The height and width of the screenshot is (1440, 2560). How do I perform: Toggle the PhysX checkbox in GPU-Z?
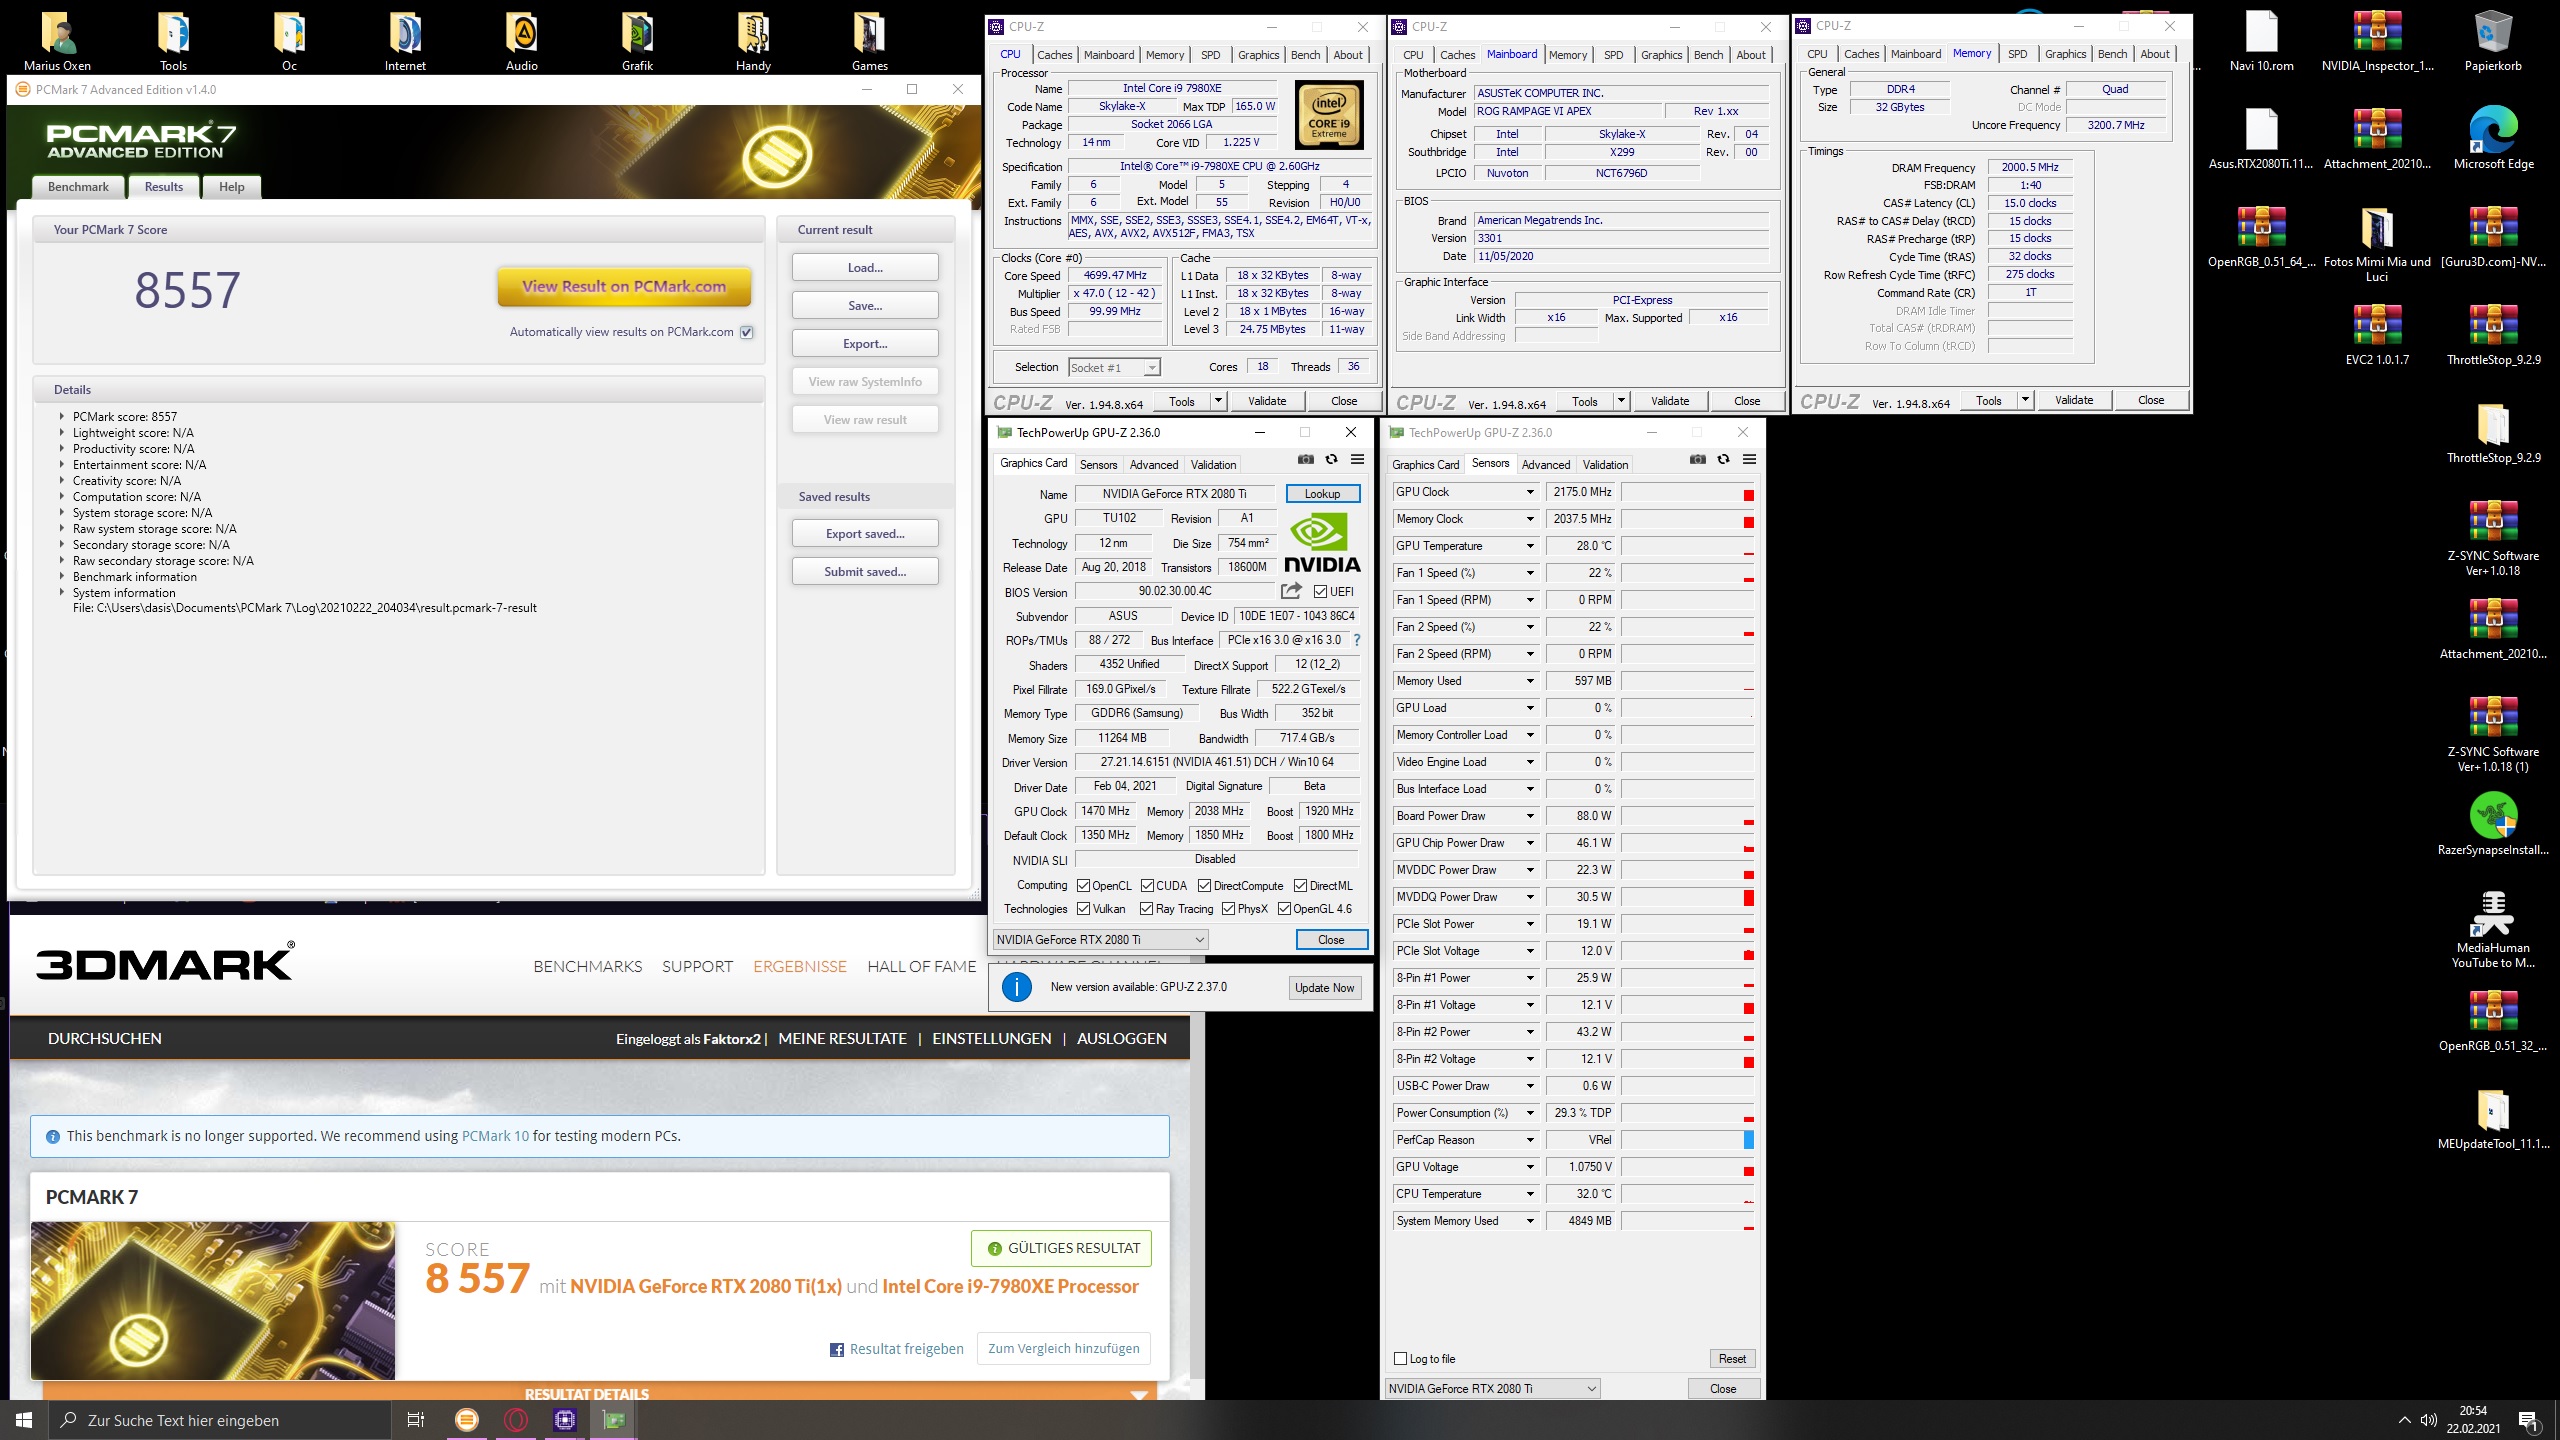(x=1228, y=909)
